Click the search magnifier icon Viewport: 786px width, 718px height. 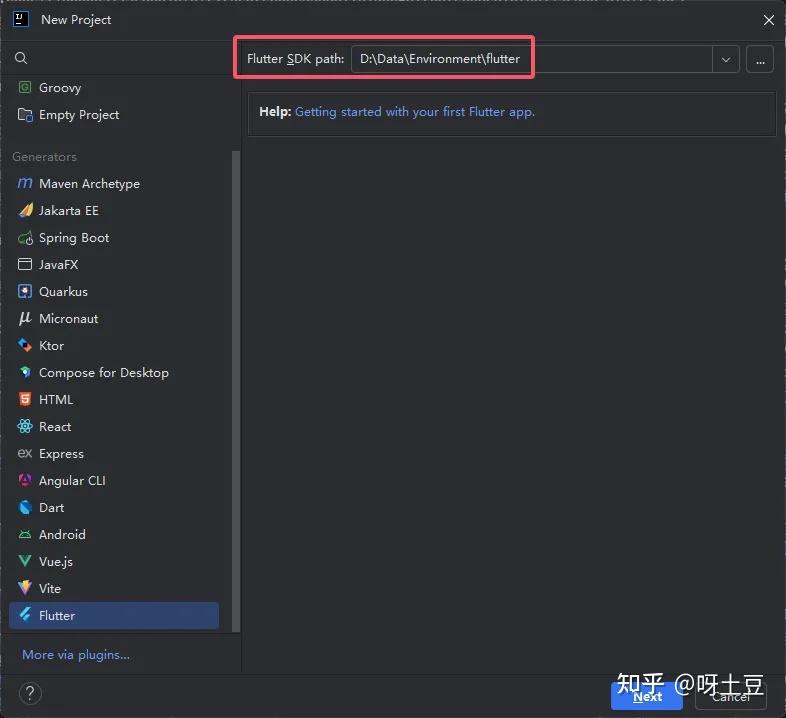point(21,58)
